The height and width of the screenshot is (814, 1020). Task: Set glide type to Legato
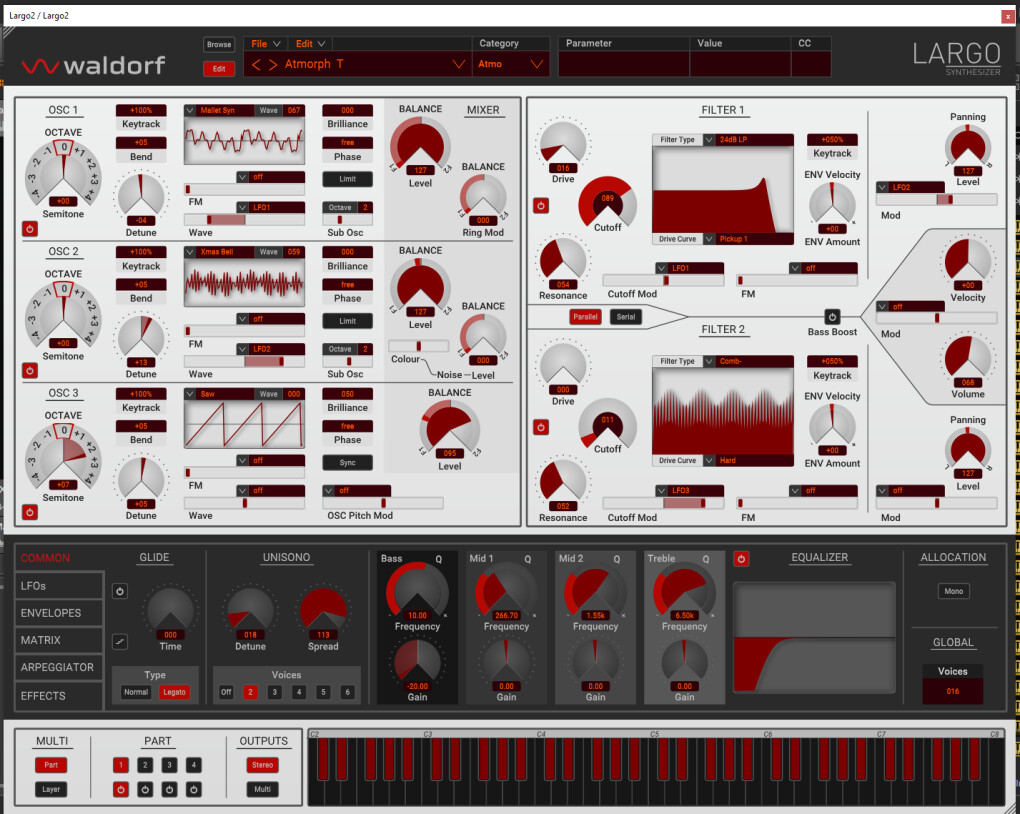174,692
